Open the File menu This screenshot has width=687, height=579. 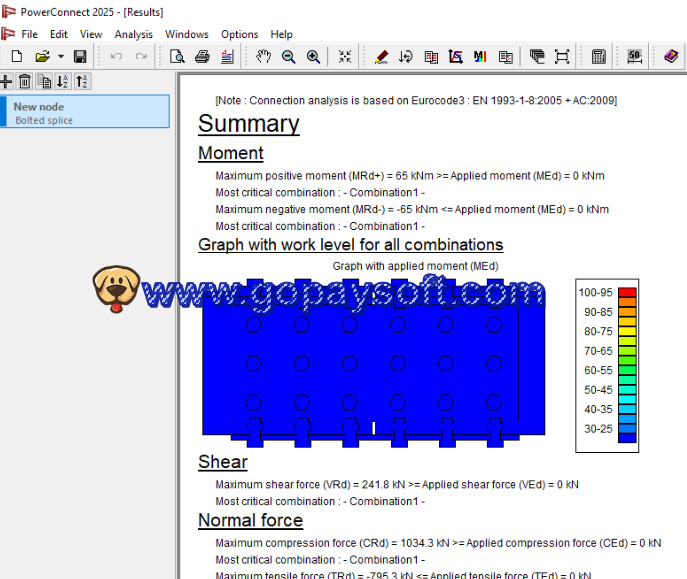pos(29,34)
